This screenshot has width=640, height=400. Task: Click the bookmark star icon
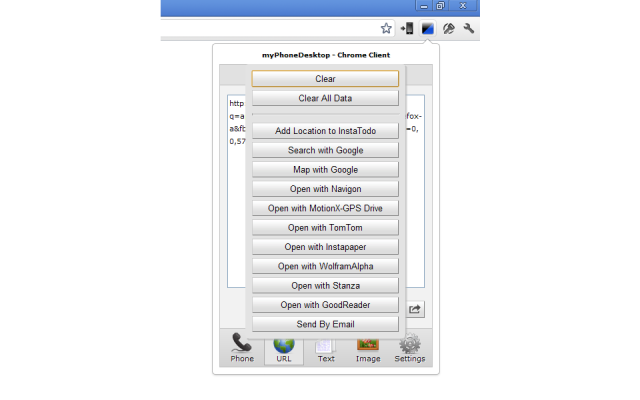(x=386, y=29)
